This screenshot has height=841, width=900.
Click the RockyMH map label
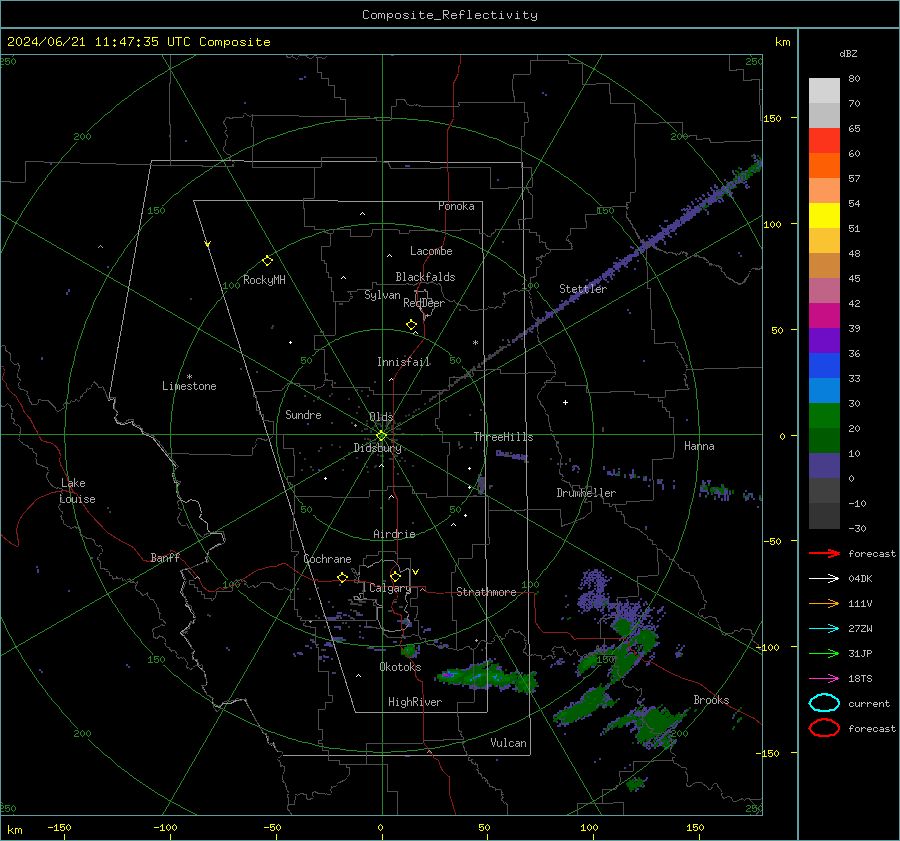pyautogui.click(x=264, y=280)
